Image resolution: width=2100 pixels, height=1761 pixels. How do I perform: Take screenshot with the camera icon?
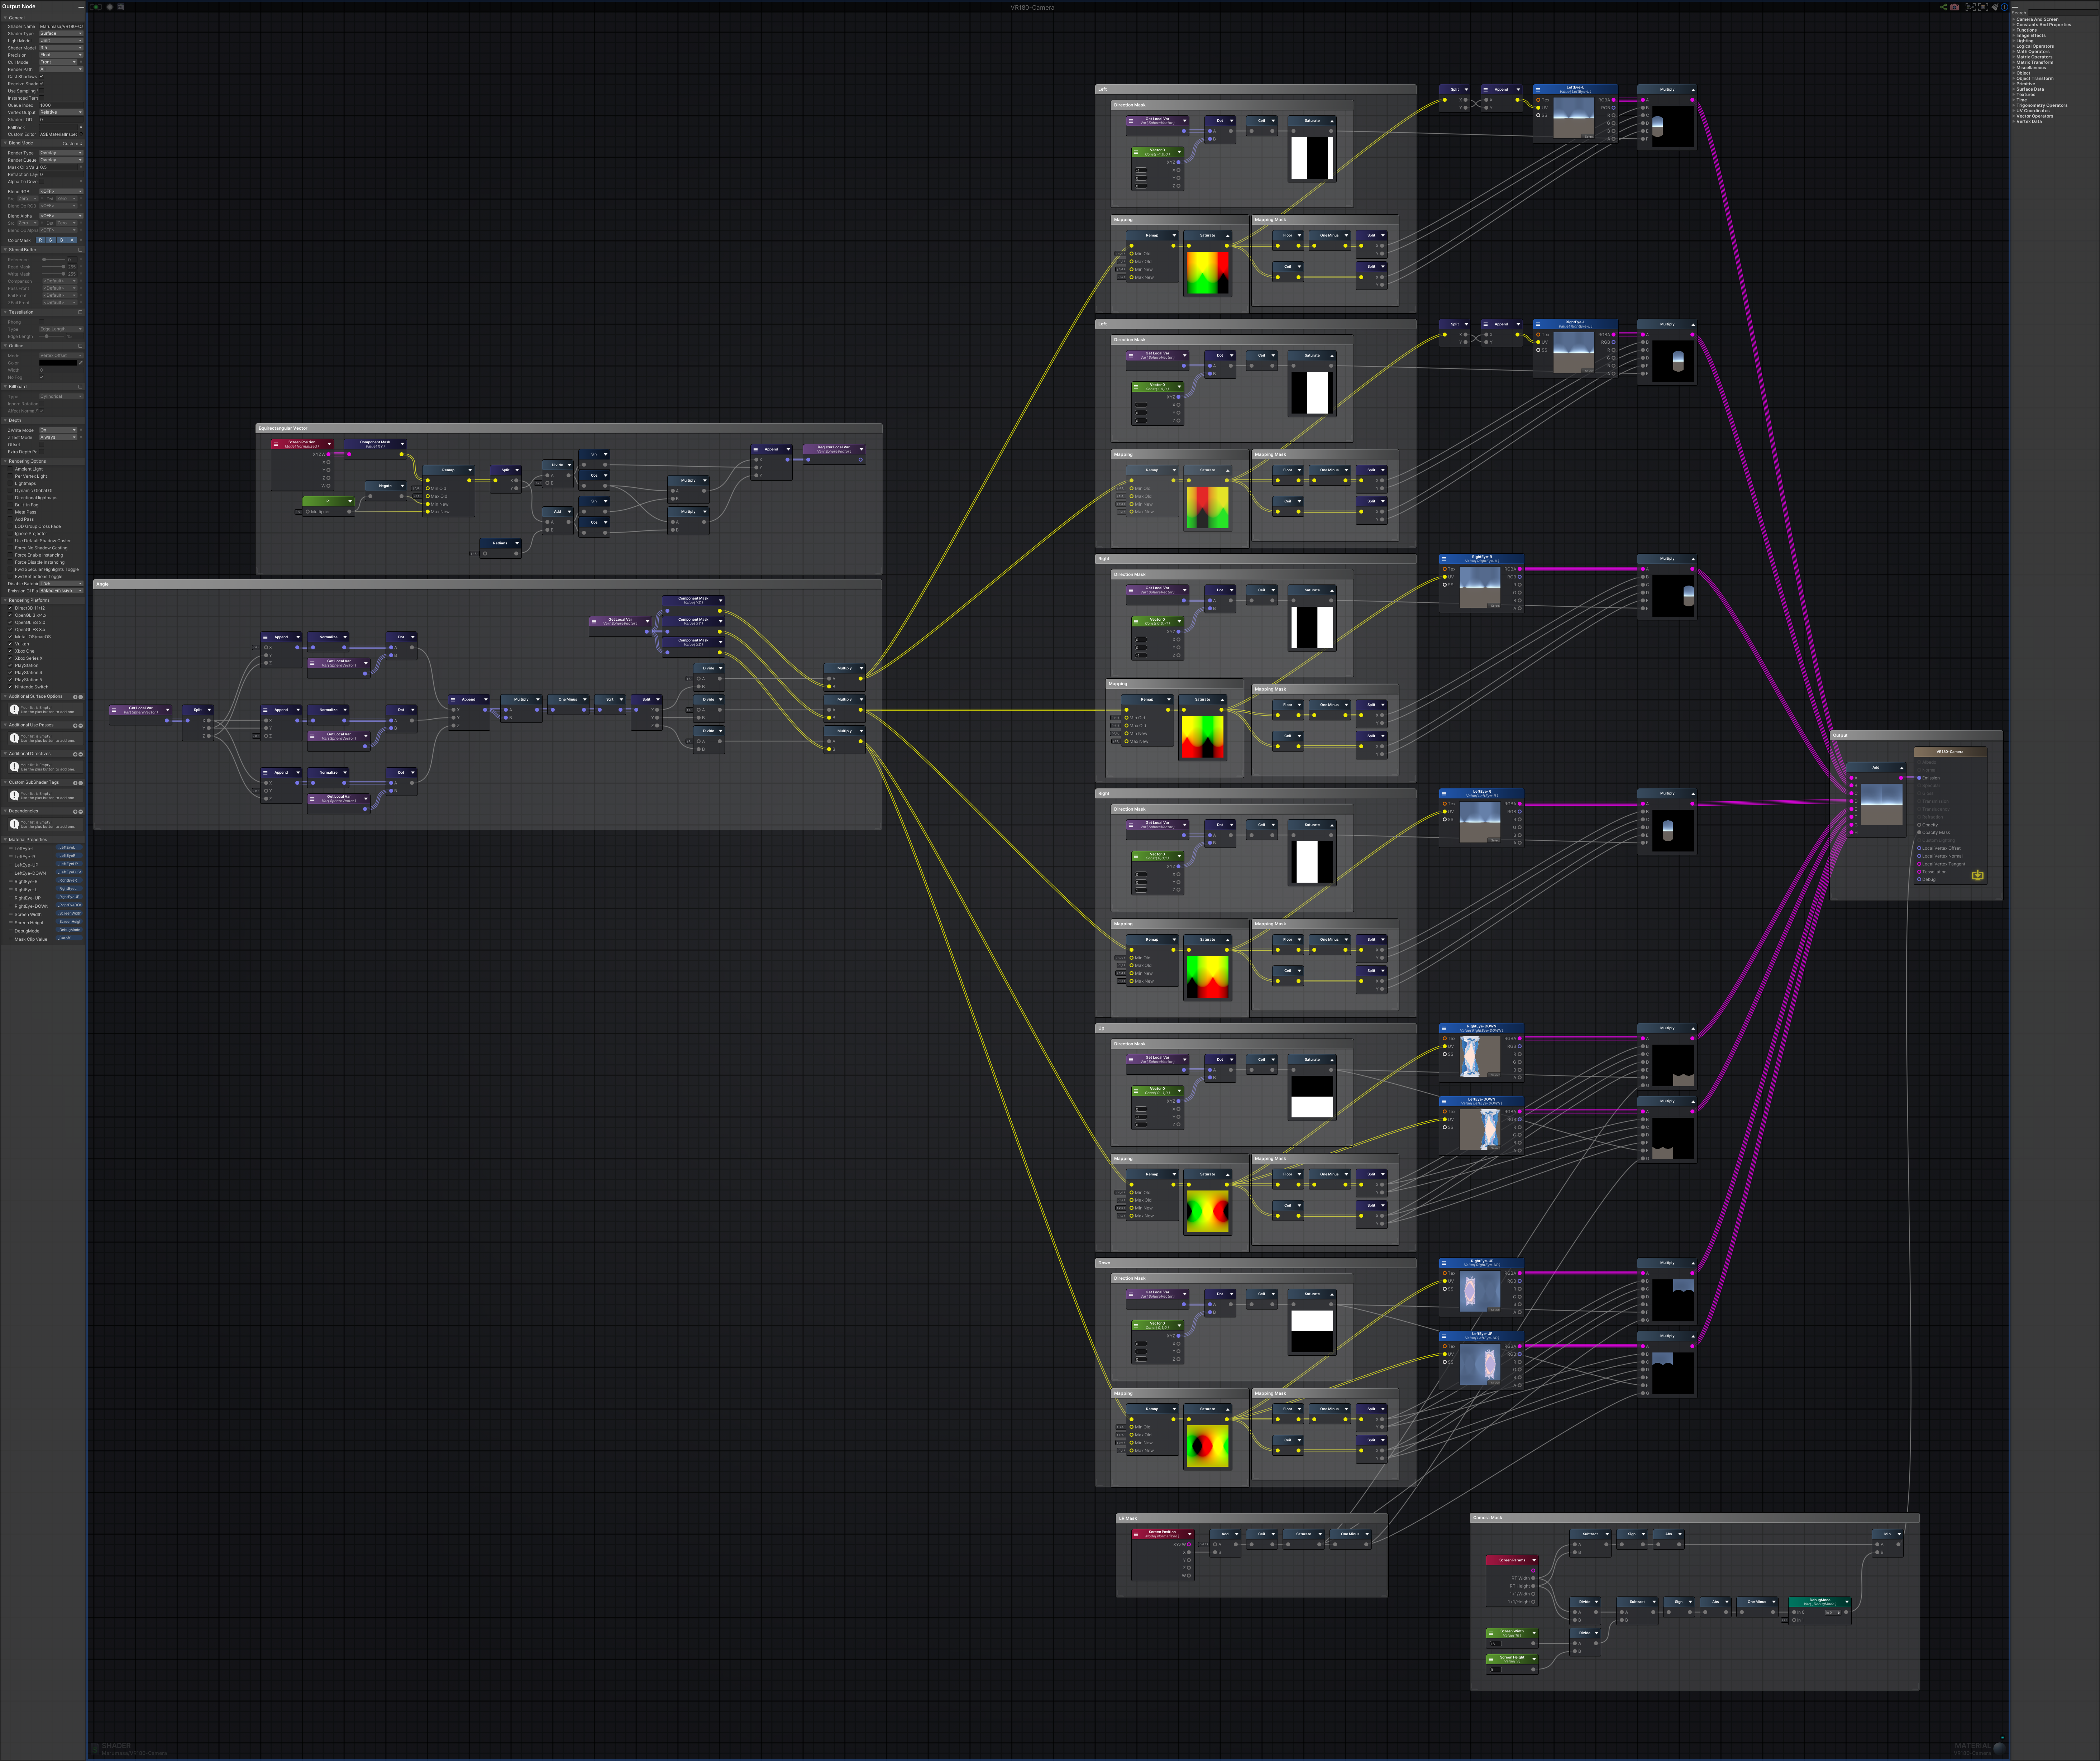[x=1955, y=7]
